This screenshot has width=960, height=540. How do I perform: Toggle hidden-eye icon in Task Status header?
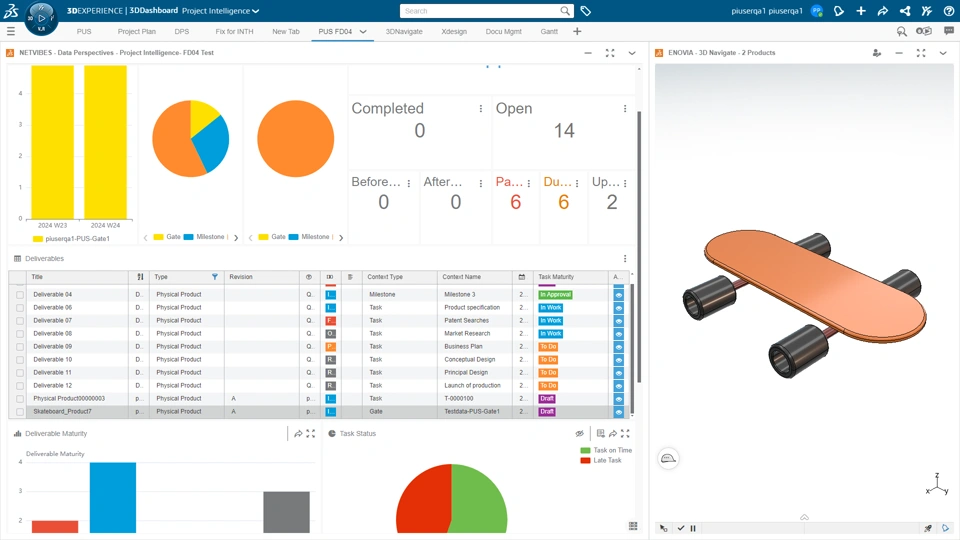[579, 433]
